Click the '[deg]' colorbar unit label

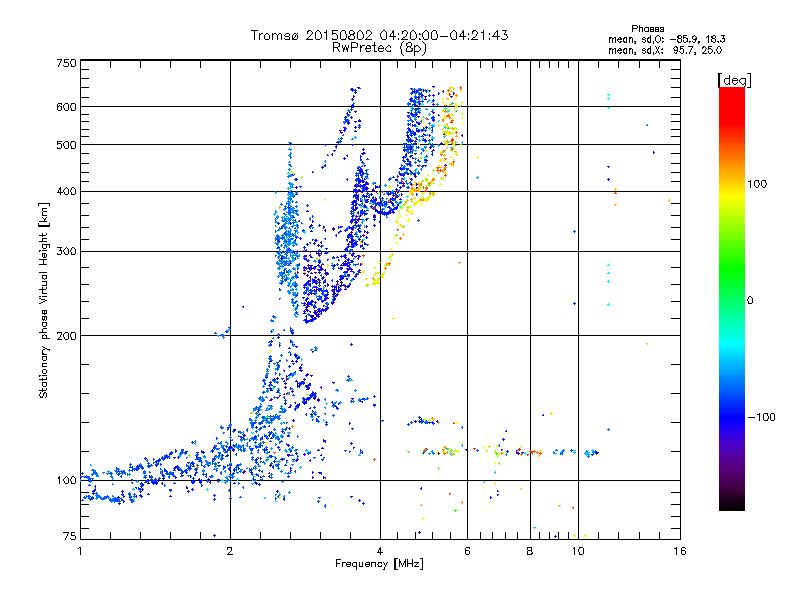pyautogui.click(x=734, y=80)
